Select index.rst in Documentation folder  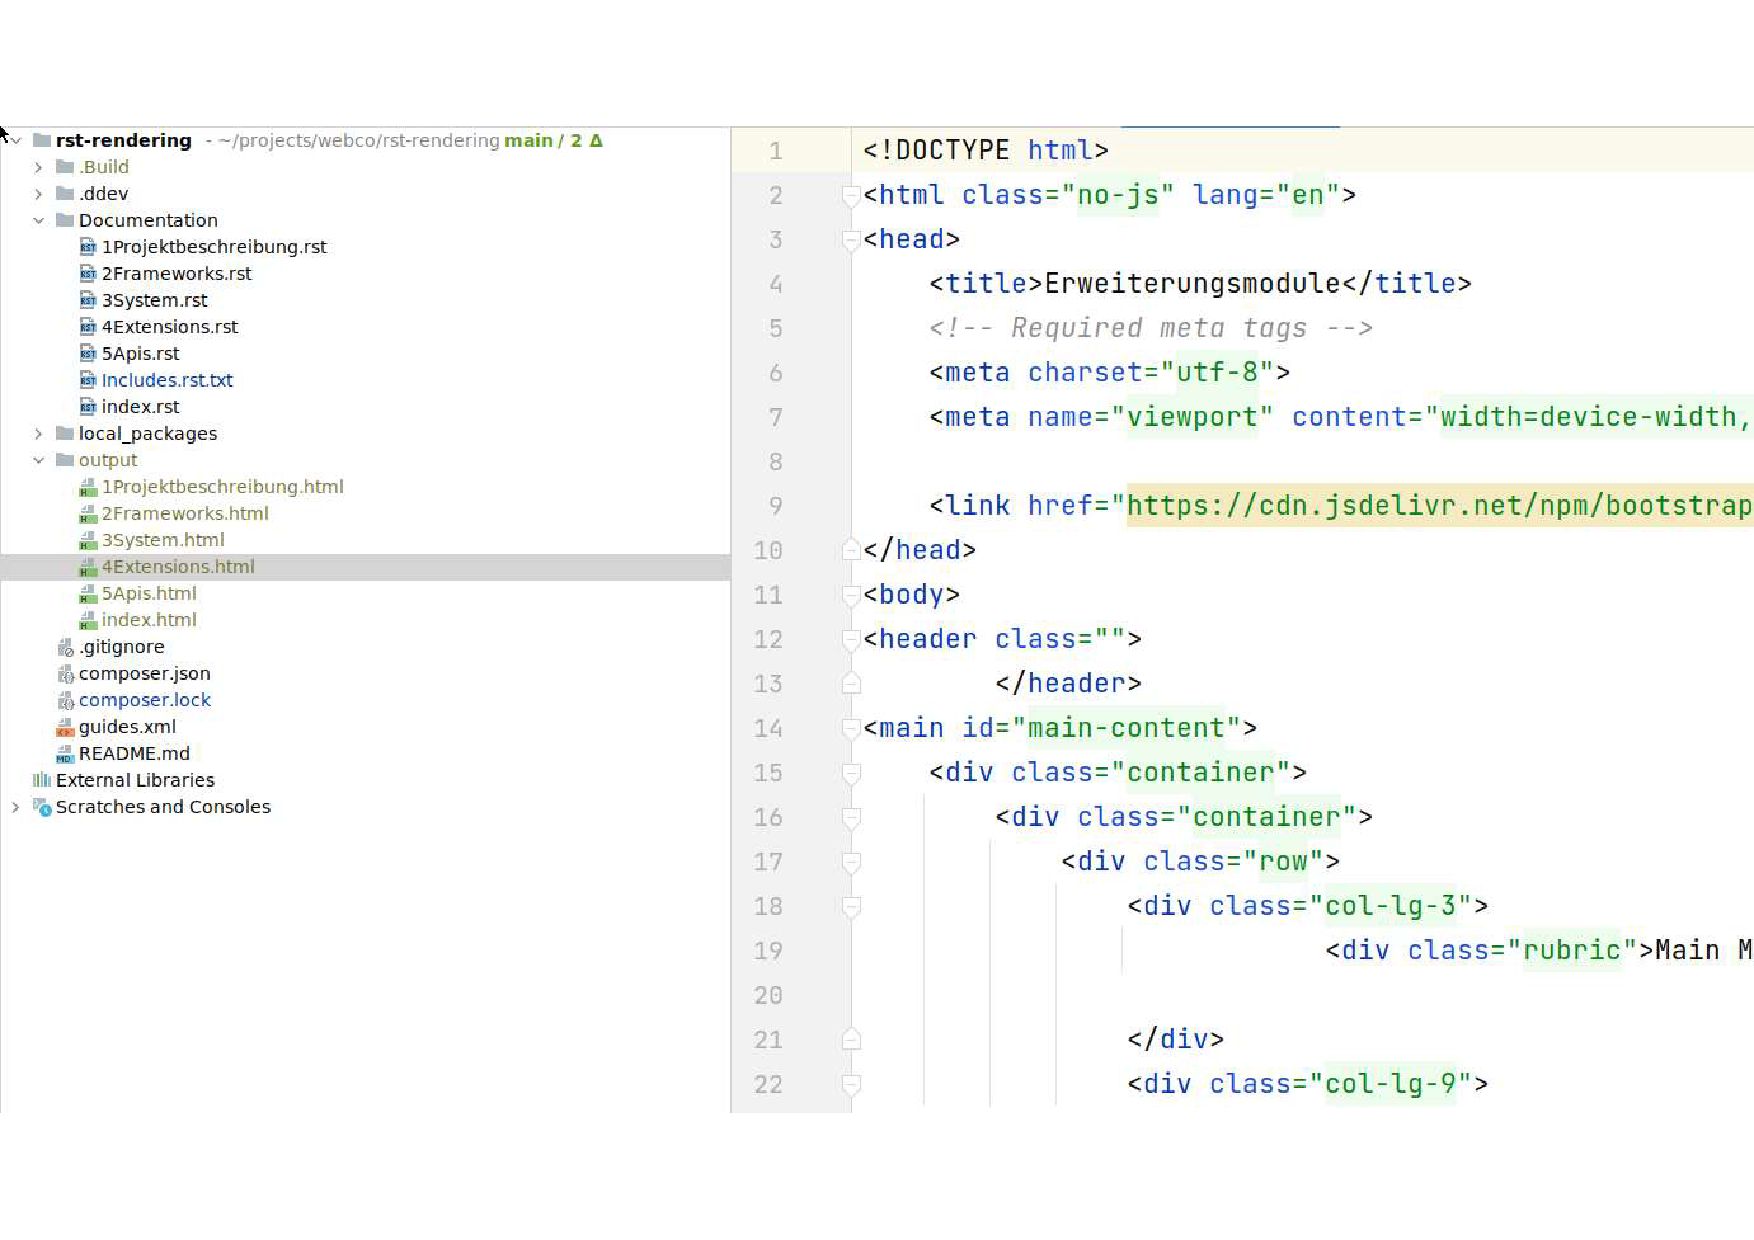coord(140,407)
